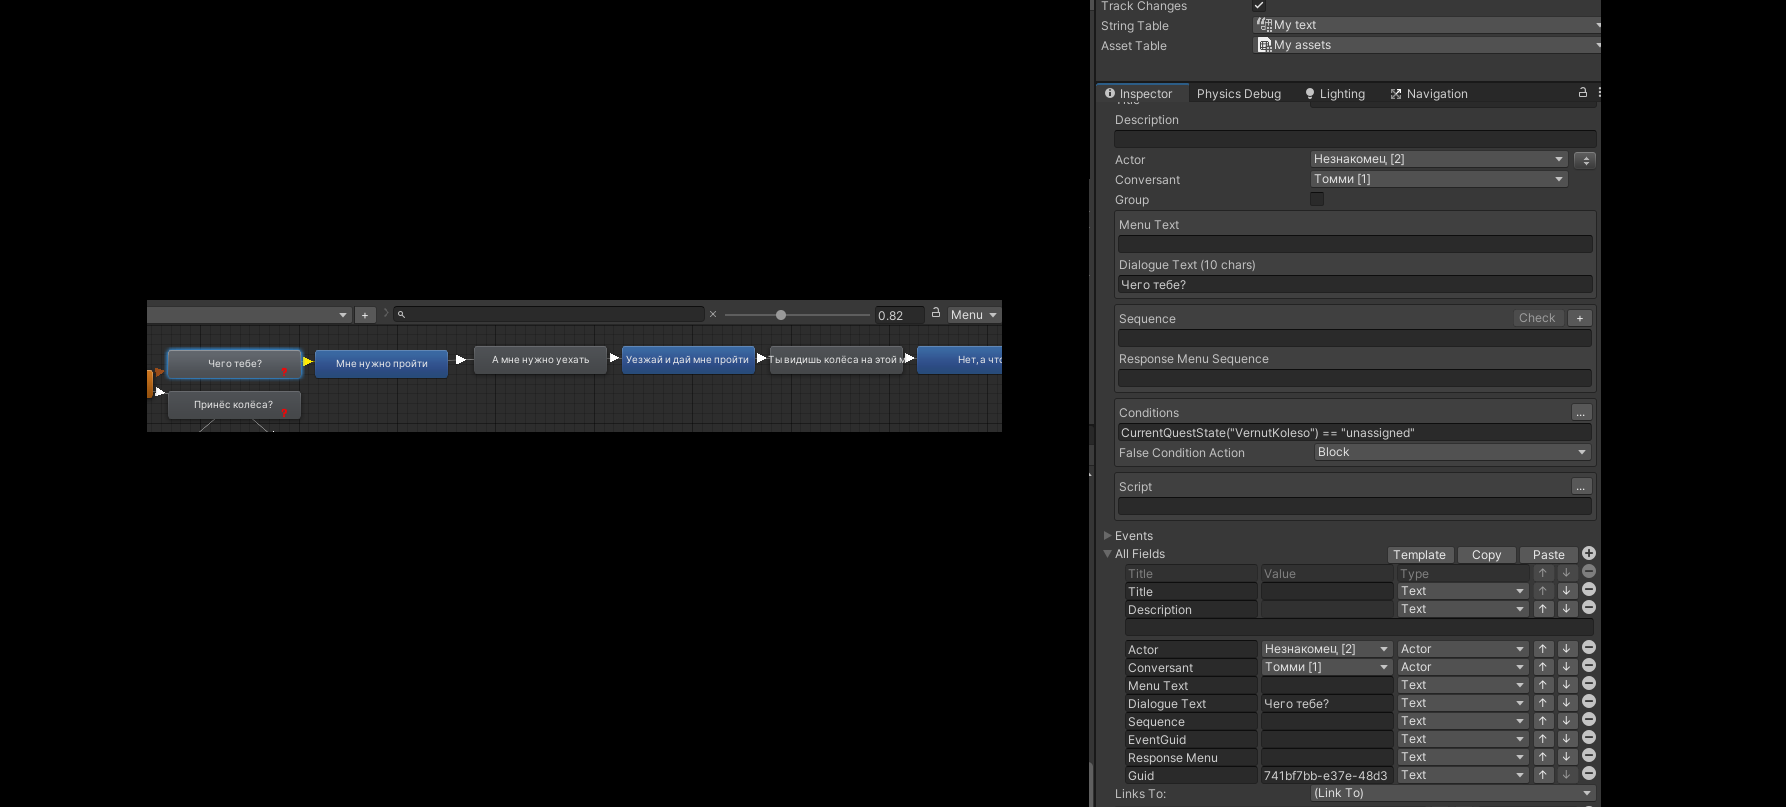Screen dimensions: 1786x807
Task: Move the Title field down
Action: click(1567, 591)
